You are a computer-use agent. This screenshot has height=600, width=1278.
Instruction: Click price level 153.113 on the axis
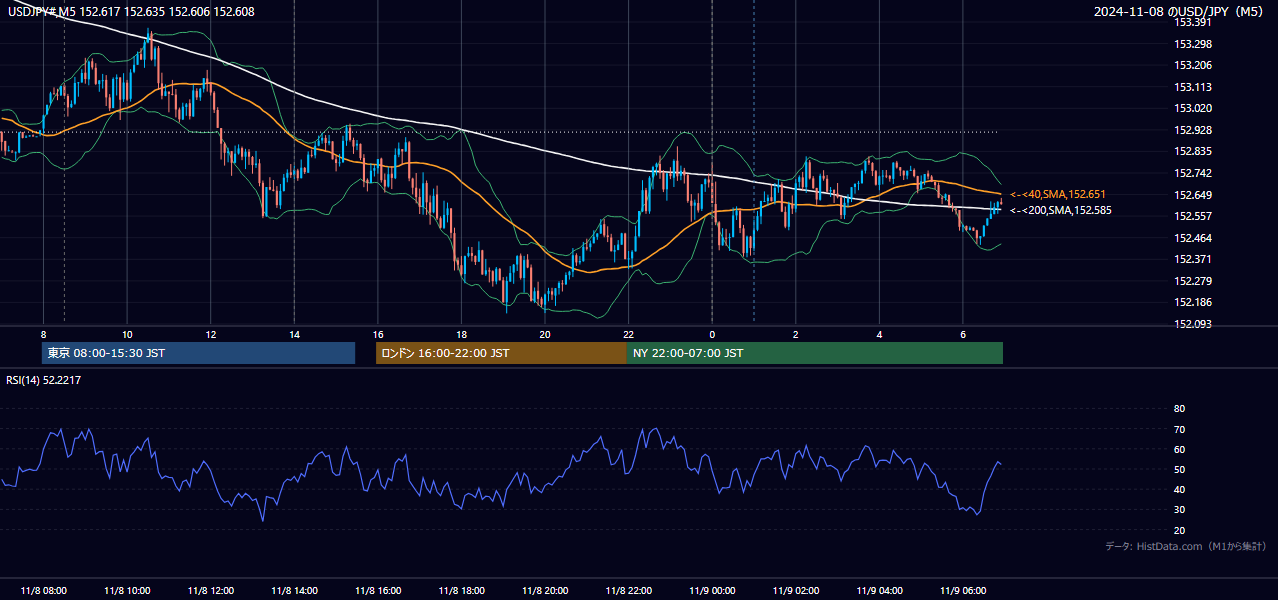click(1193, 87)
